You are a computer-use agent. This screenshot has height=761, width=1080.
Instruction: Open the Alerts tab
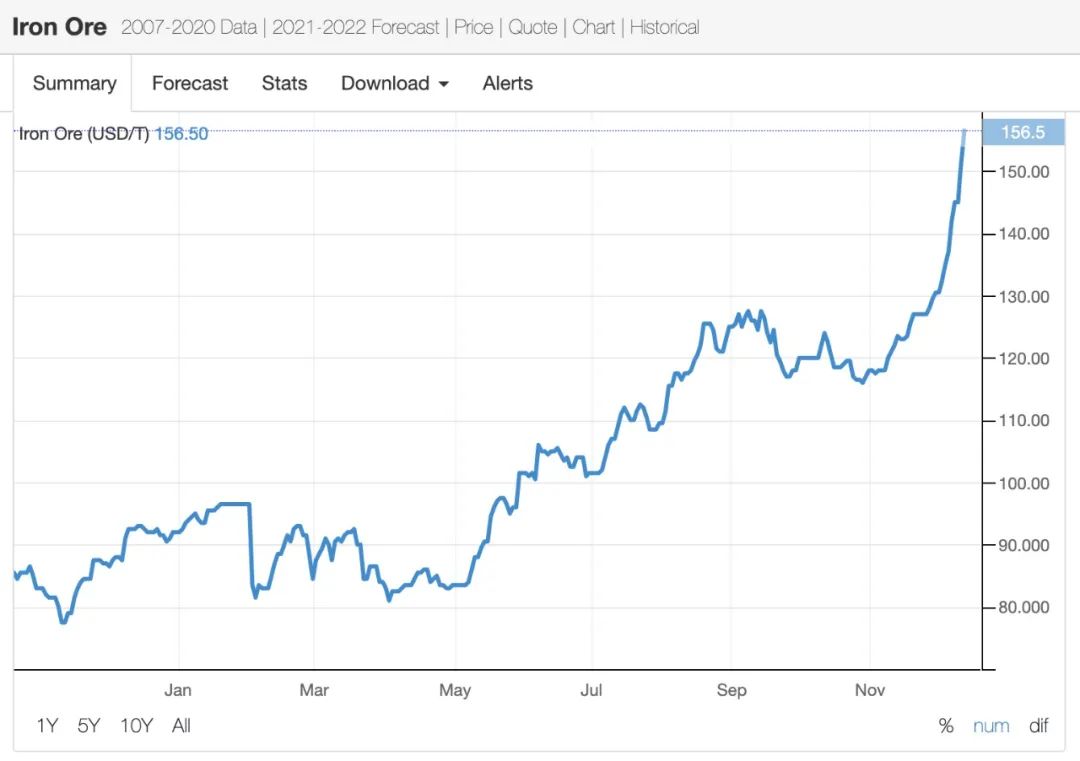coord(508,83)
